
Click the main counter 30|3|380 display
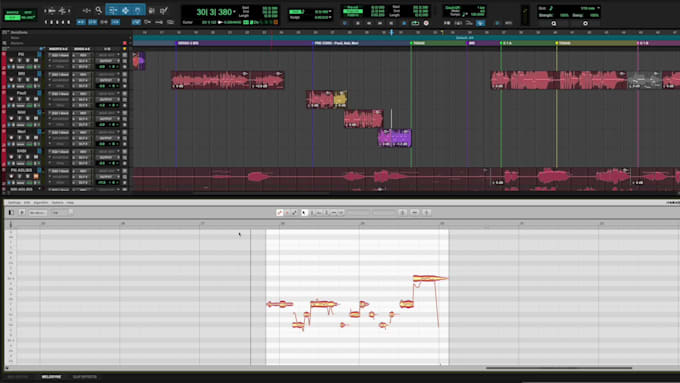click(x=214, y=12)
